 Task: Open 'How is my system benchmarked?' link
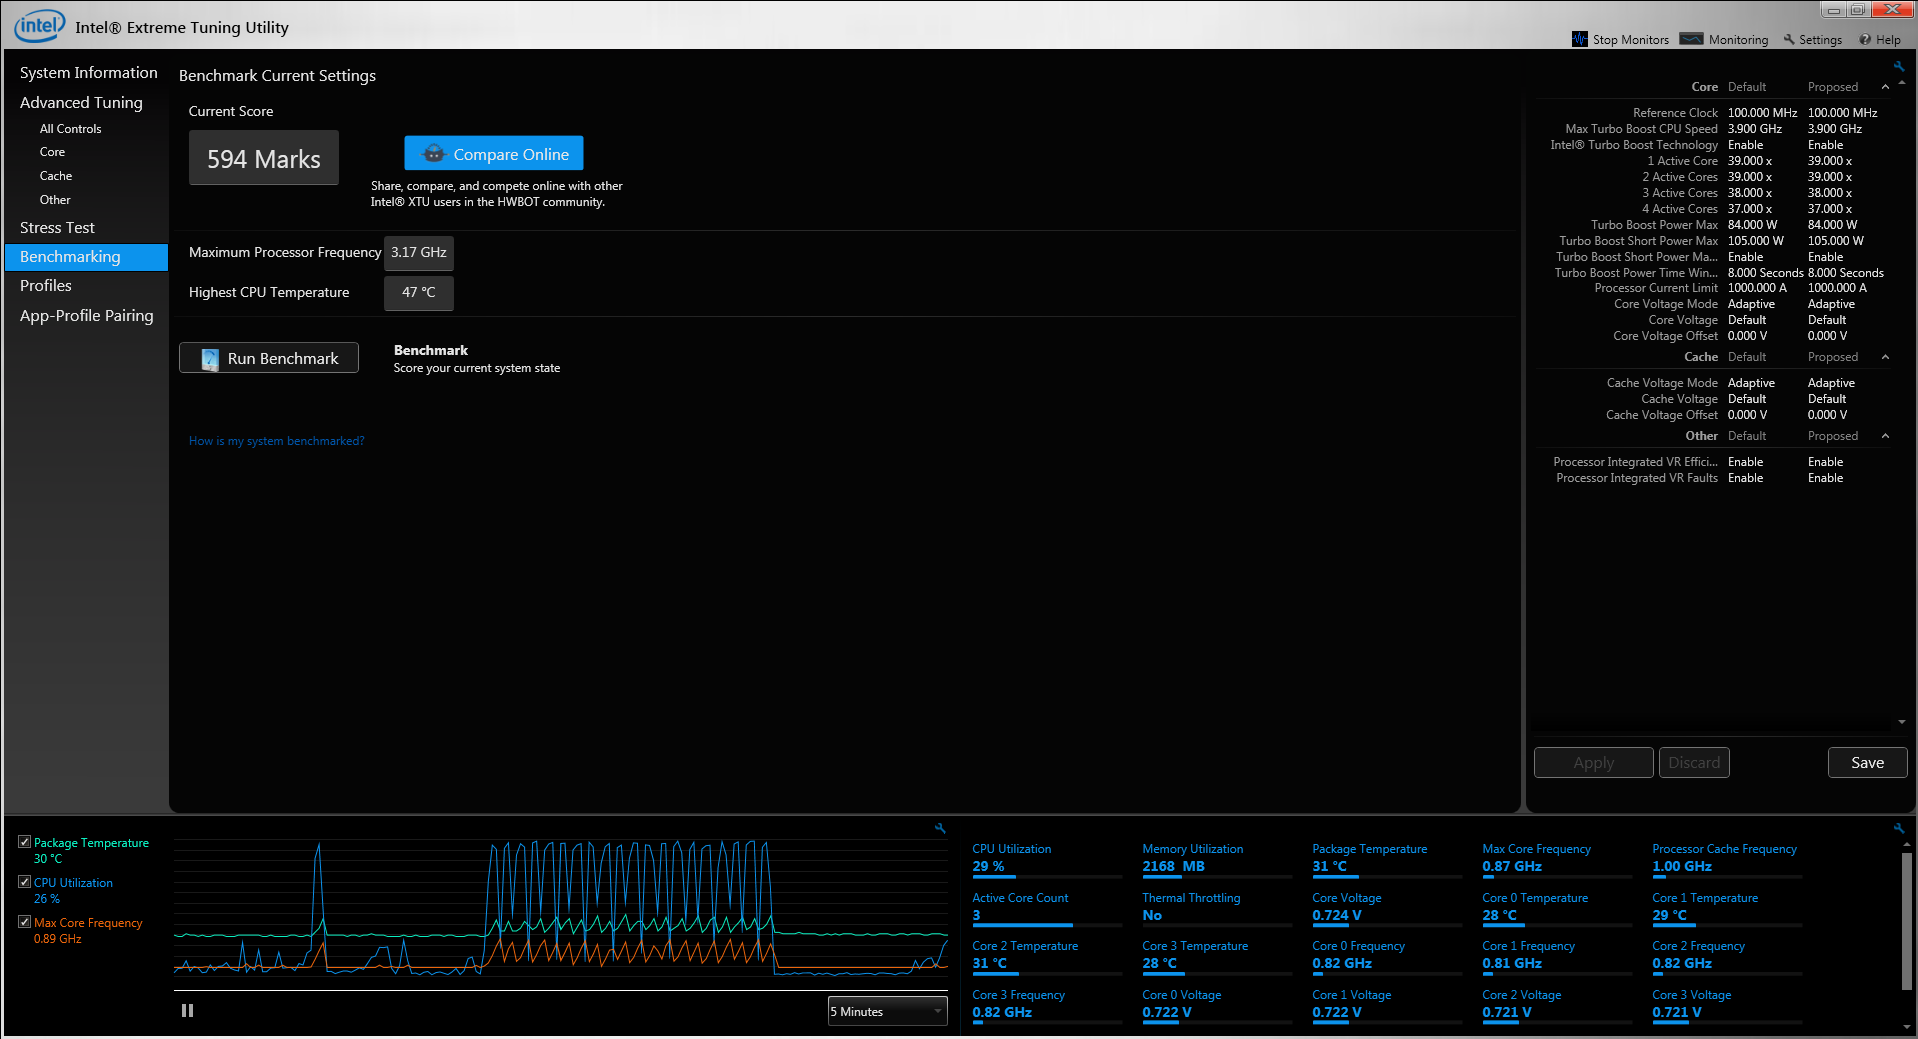click(x=276, y=441)
